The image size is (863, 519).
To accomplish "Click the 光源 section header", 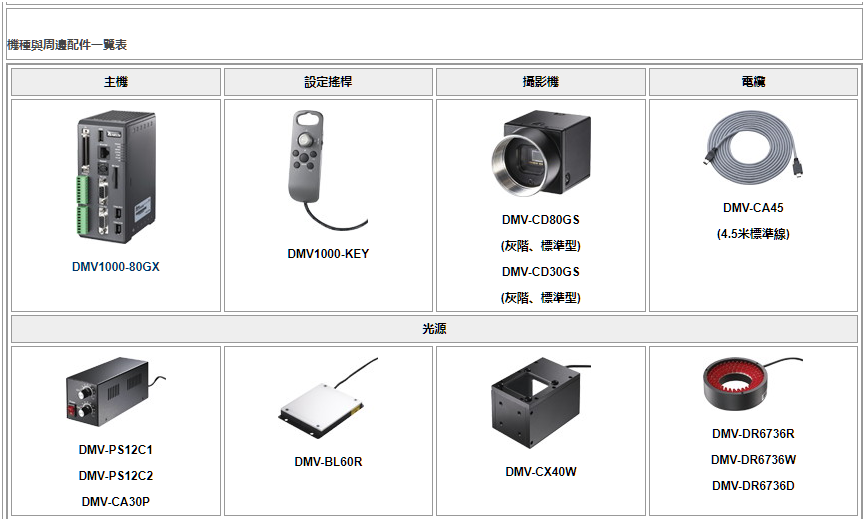I will pyautogui.click(x=434, y=329).
